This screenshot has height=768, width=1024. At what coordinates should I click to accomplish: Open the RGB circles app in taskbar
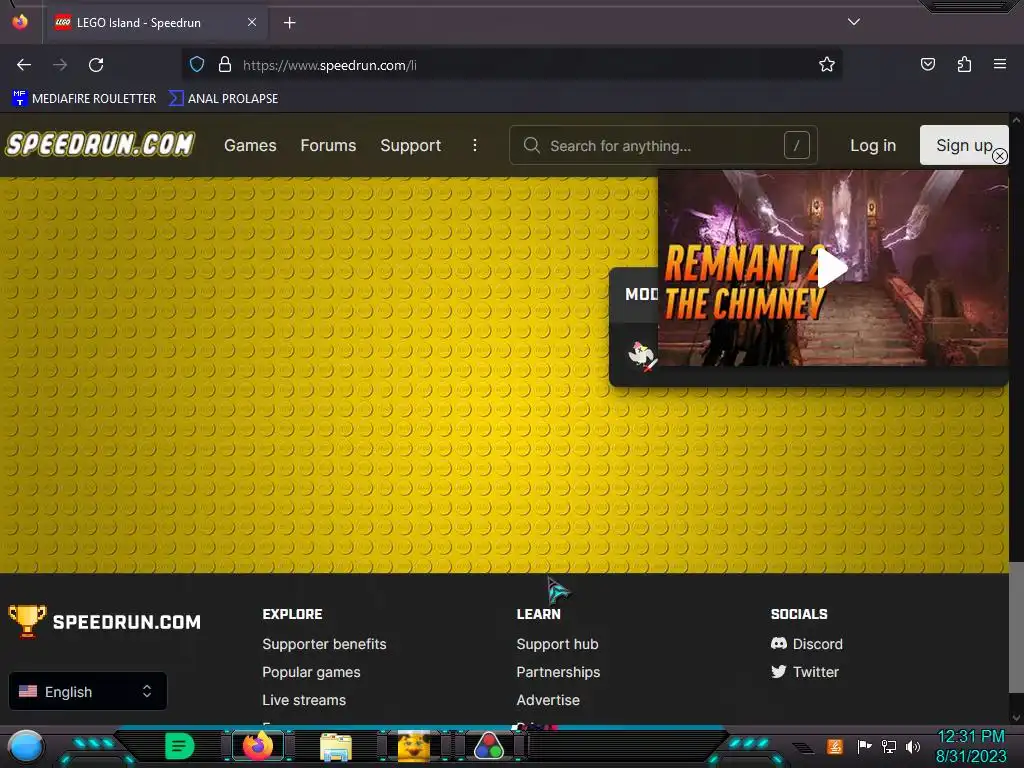pyautogui.click(x=488, y=746)
